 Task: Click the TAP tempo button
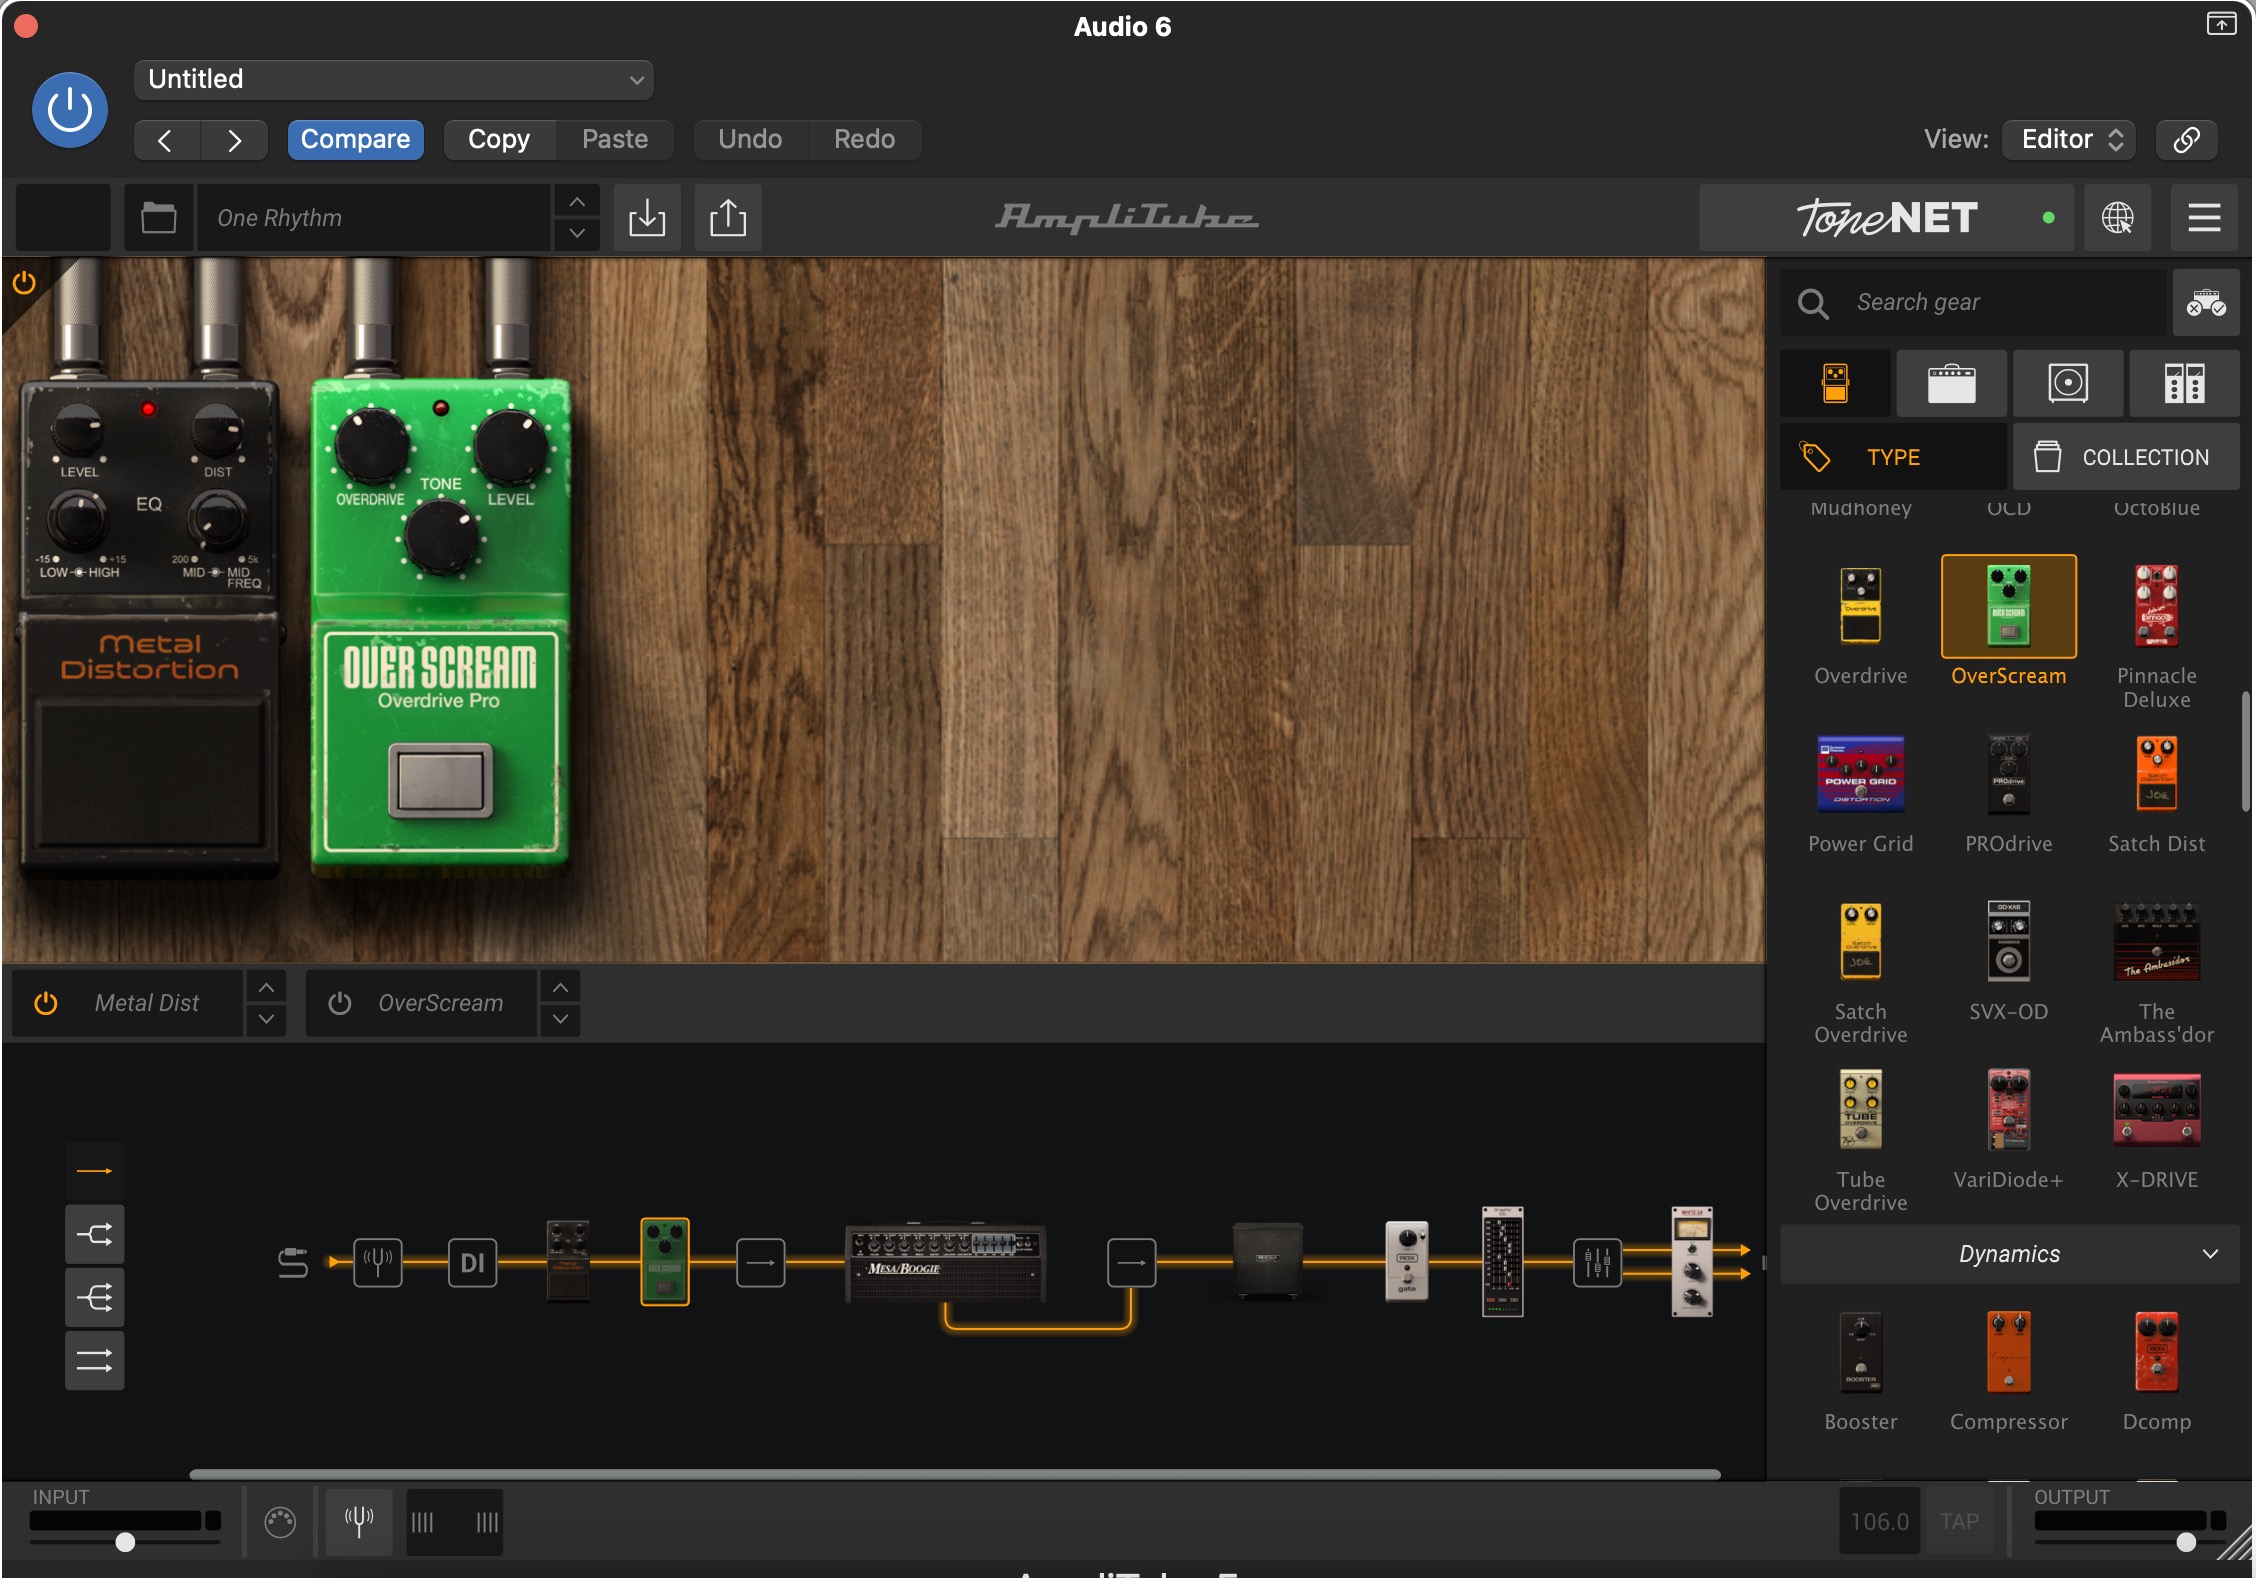[1960, 1521]
